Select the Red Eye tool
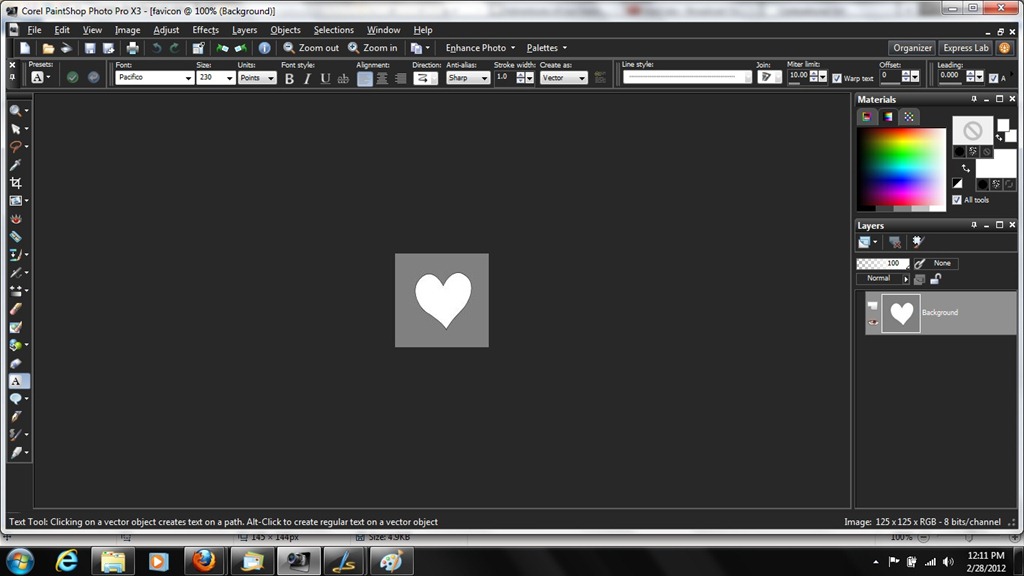The height and width of the screenshot is (576, 1024). point(16,219)
